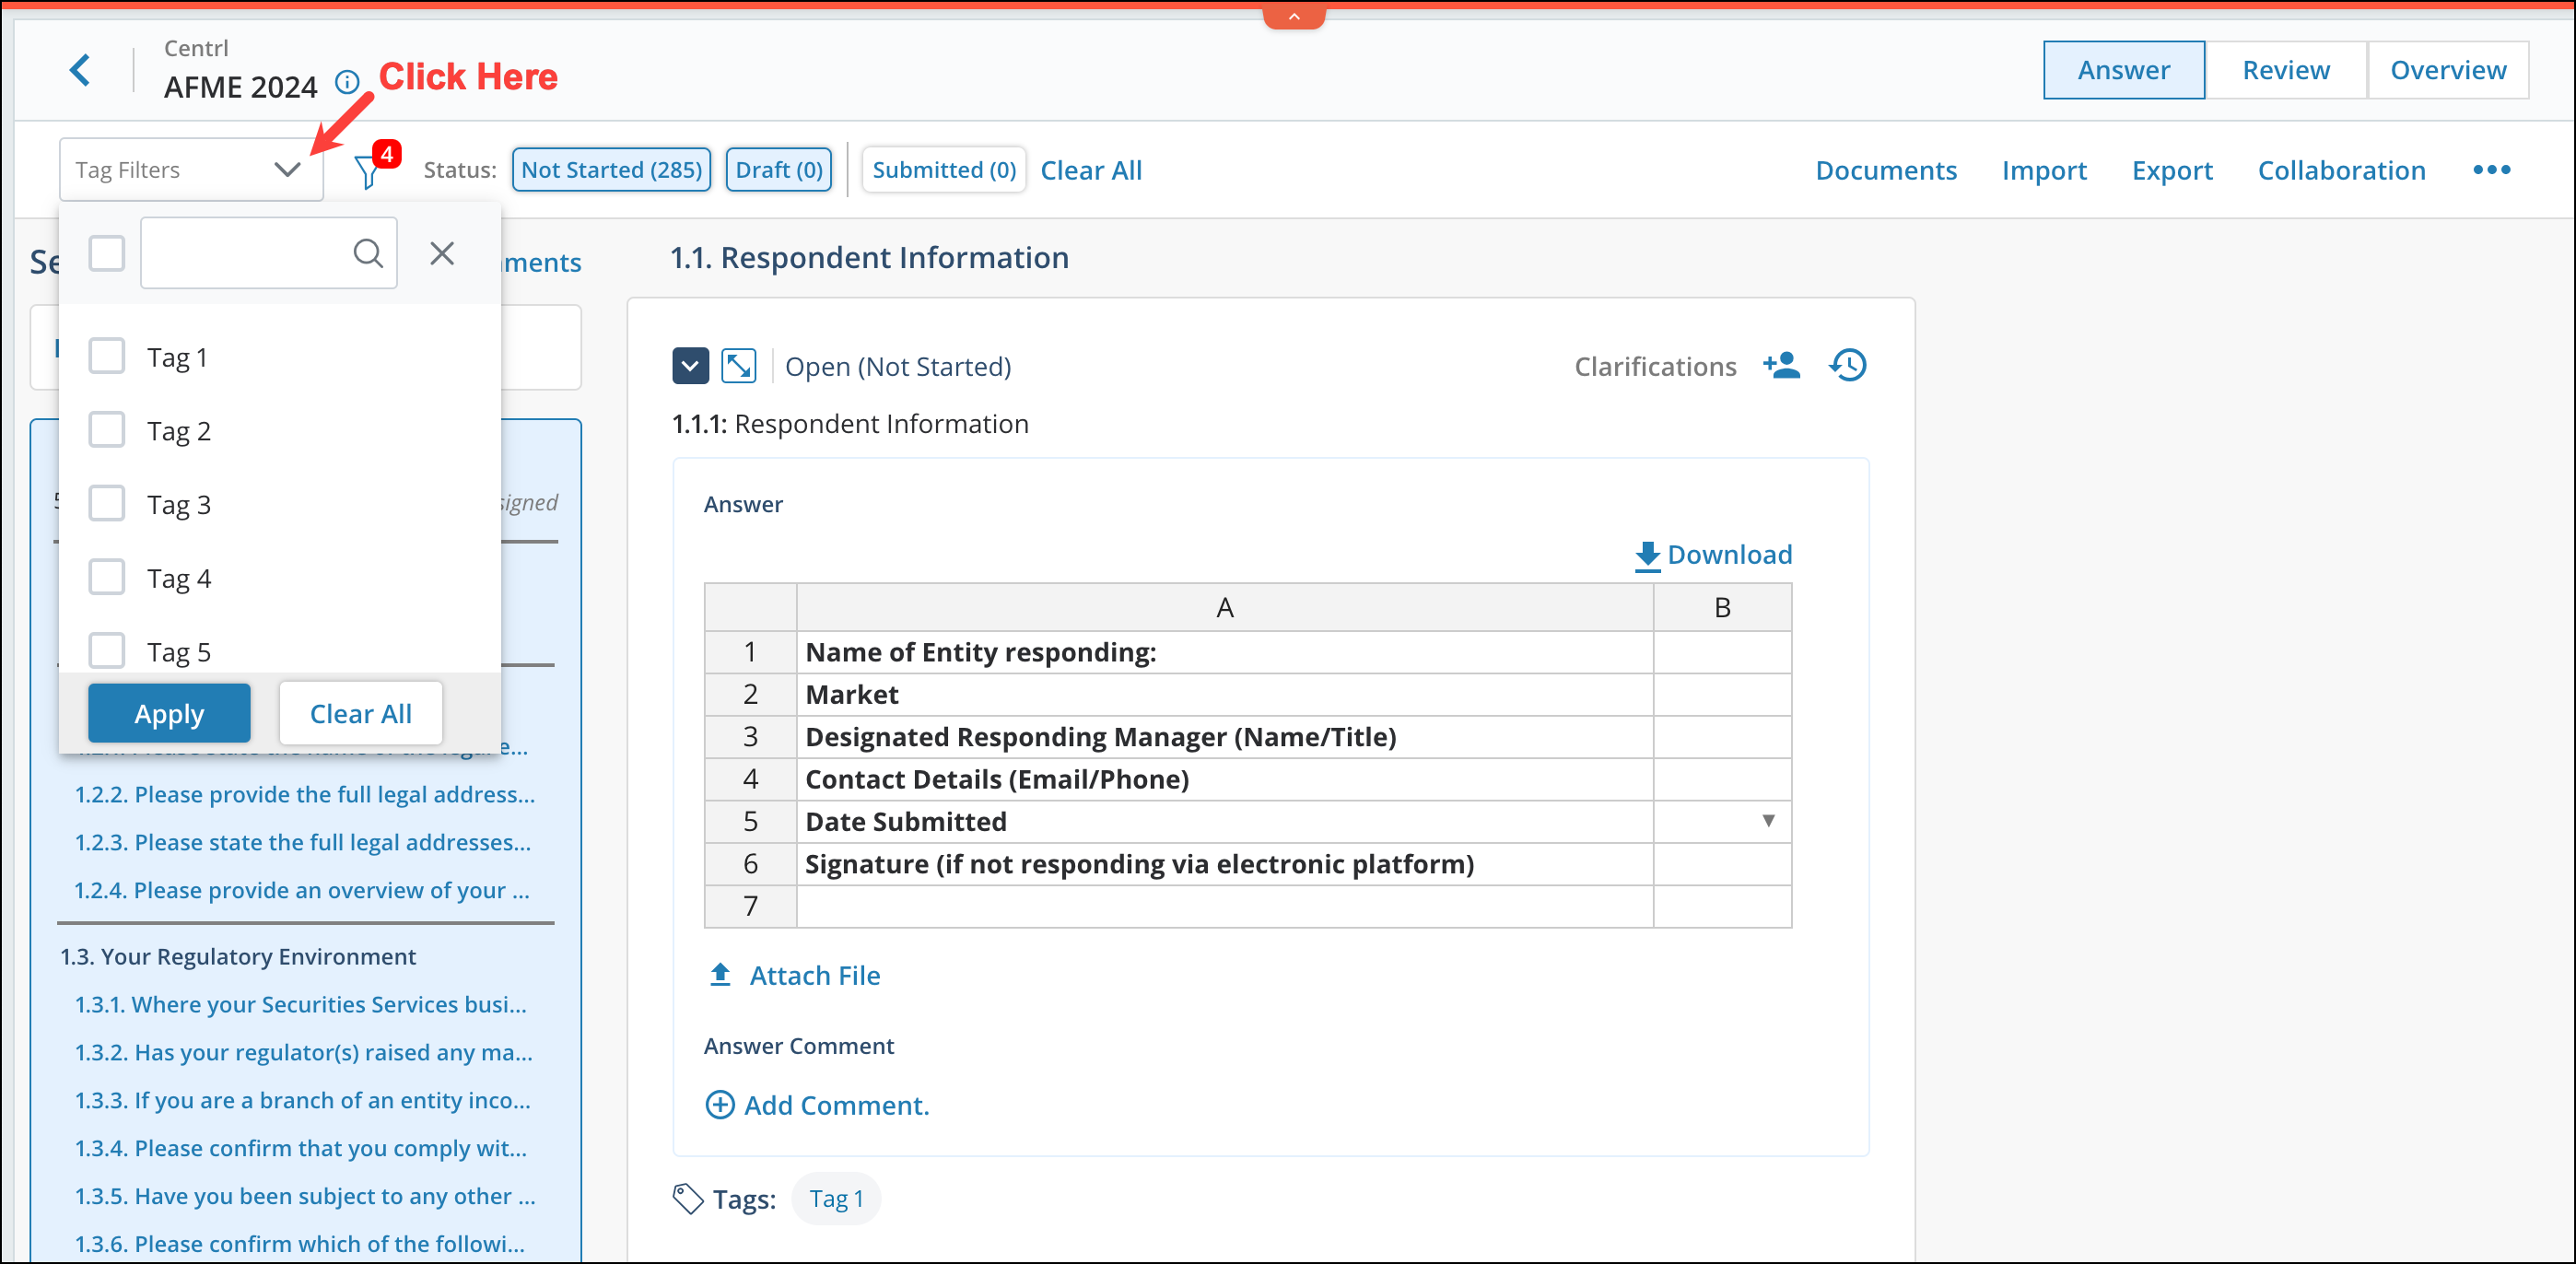This screenshot has width=2576, height=1264.
Task: Open the dropdown in the Date Submitted cell
Action: (x=1769, y=821)
